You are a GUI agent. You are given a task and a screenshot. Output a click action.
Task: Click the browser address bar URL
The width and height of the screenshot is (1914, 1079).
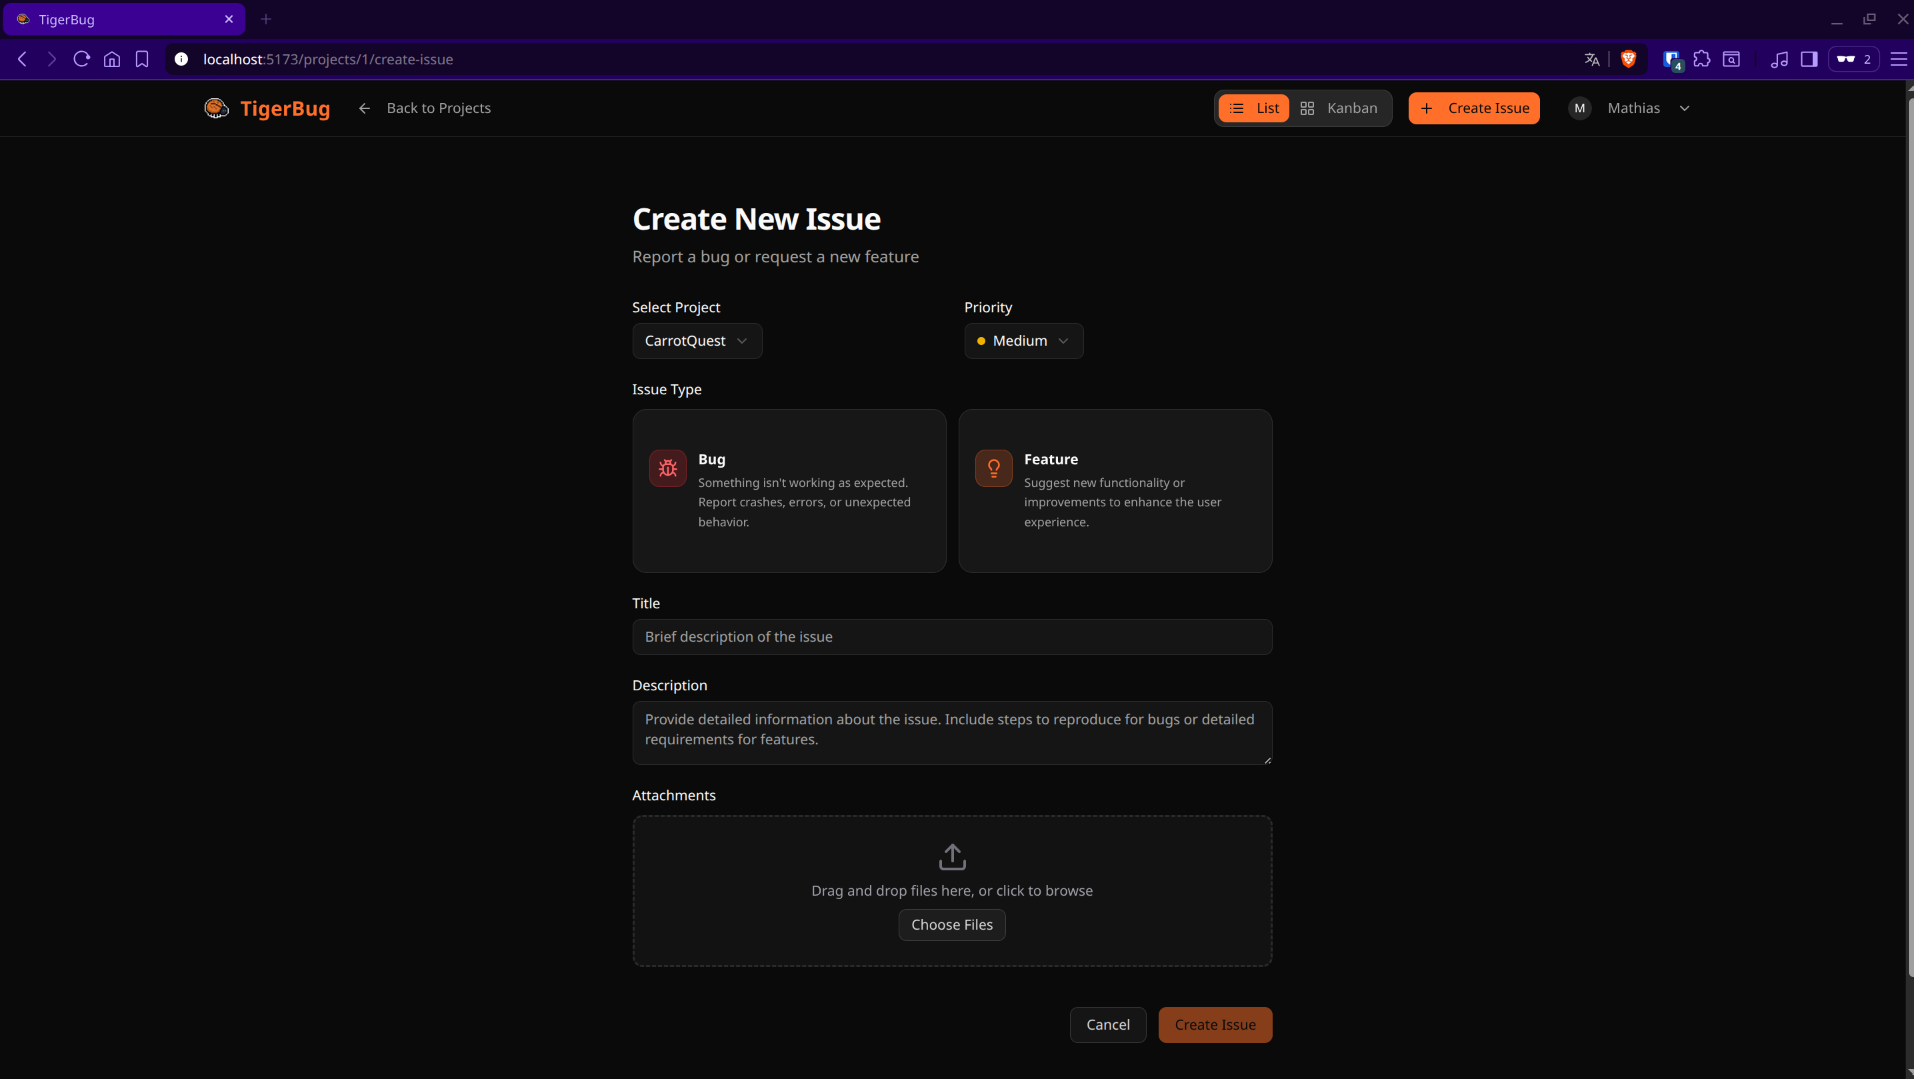pos(328,59)
